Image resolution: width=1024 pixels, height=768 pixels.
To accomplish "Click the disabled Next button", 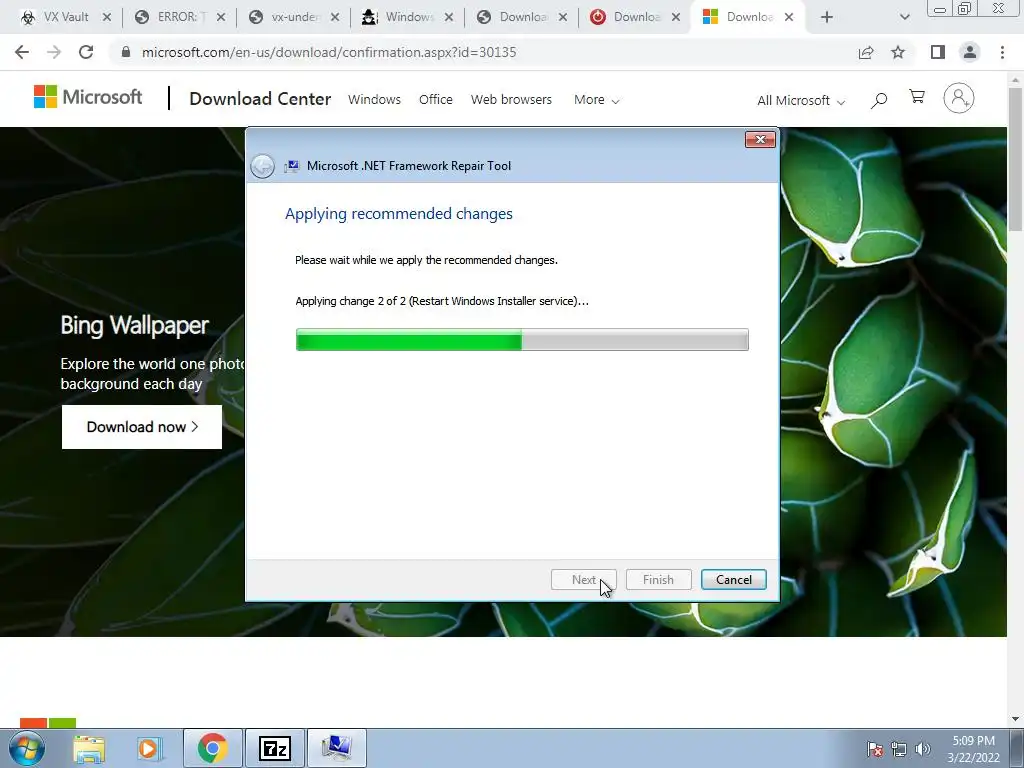I will (x=583, y=579).
